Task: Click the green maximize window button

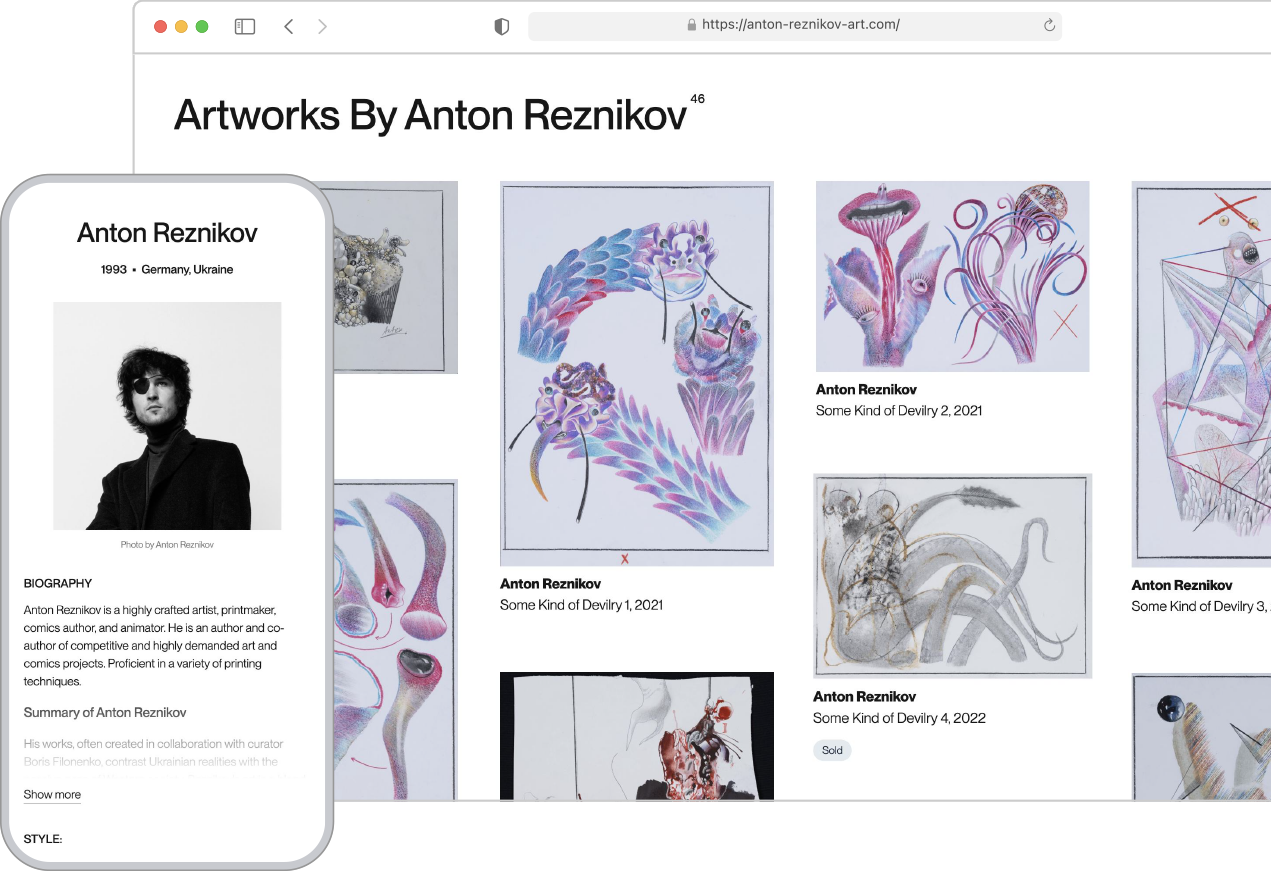Action: (202, 27)
